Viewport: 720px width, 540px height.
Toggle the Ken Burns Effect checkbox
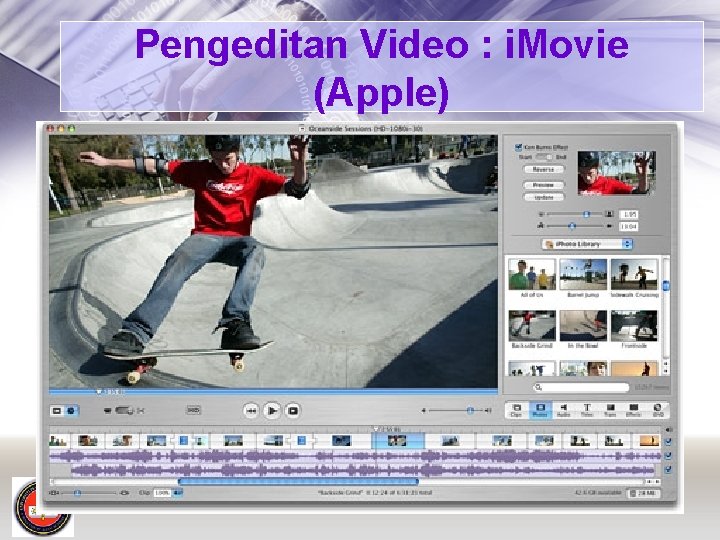point(518,147)
